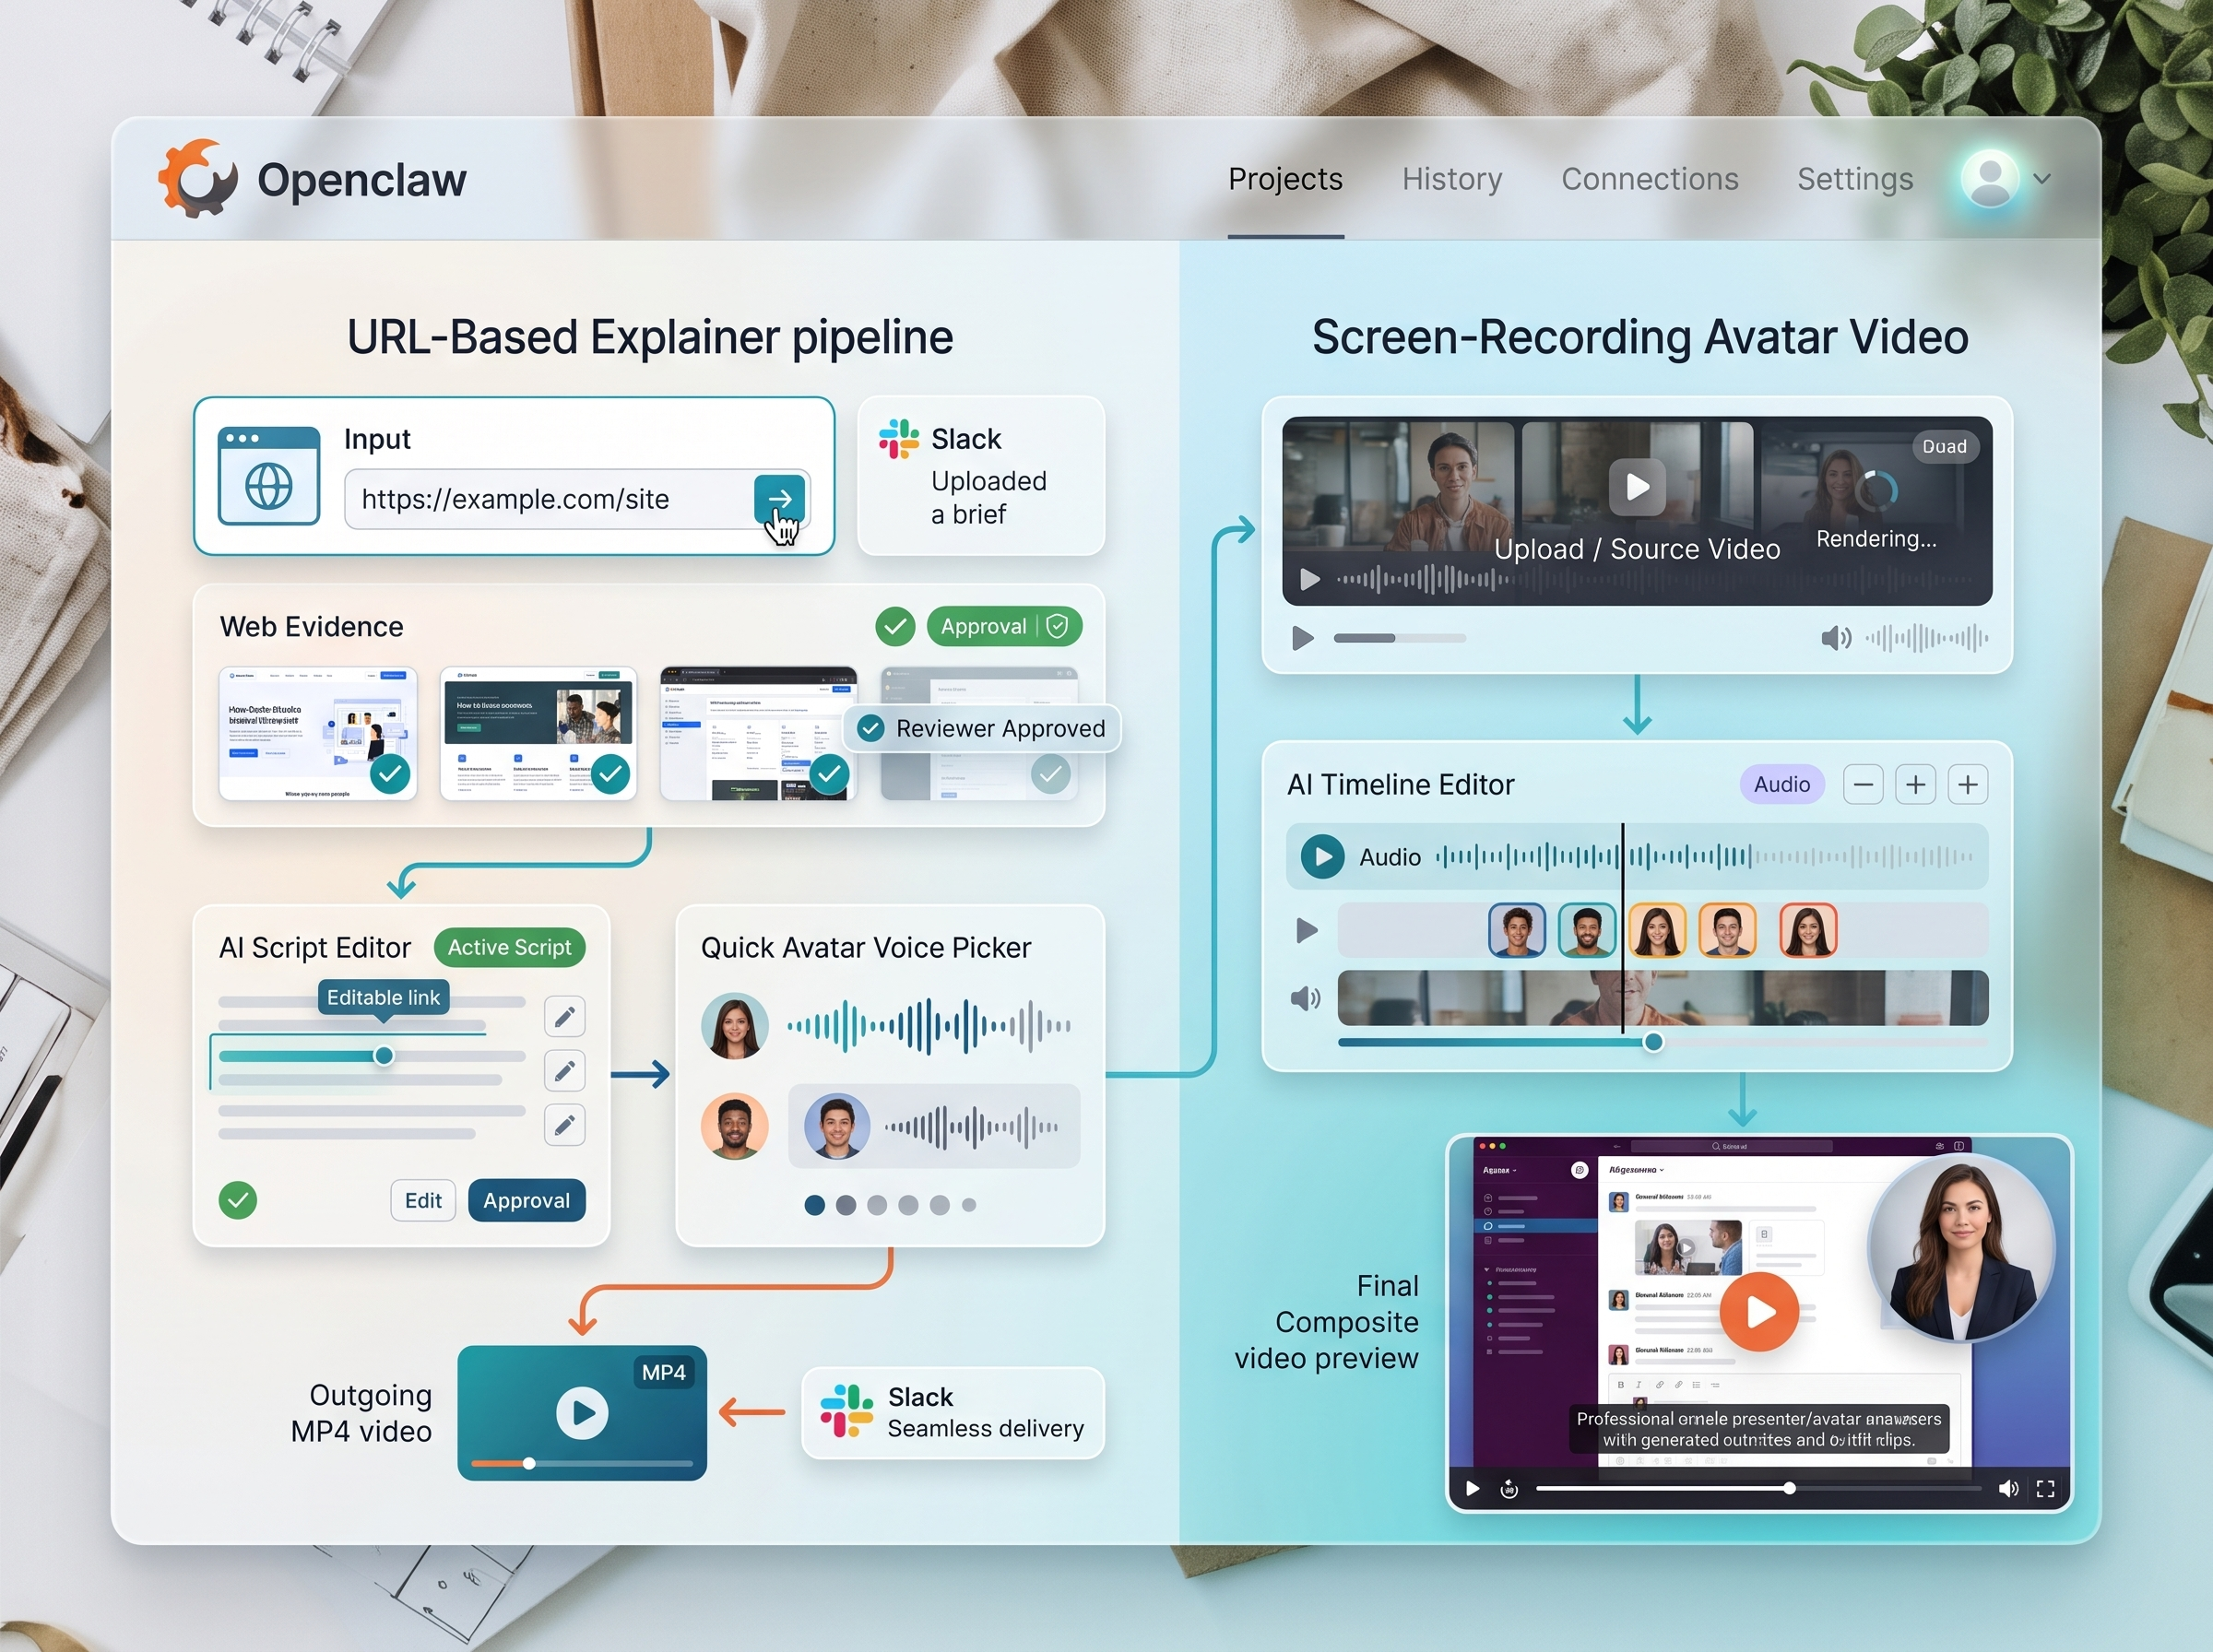2213x1652 pixels.
Task: Click the green checkmark in the AI Script Editor
Action: (238, 1199)
